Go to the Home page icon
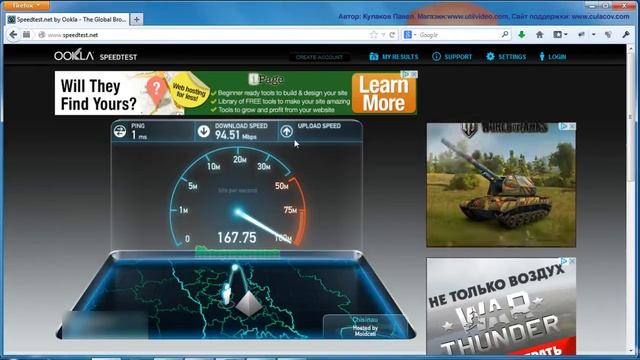 pyautogui.click(x=540, y=35)
